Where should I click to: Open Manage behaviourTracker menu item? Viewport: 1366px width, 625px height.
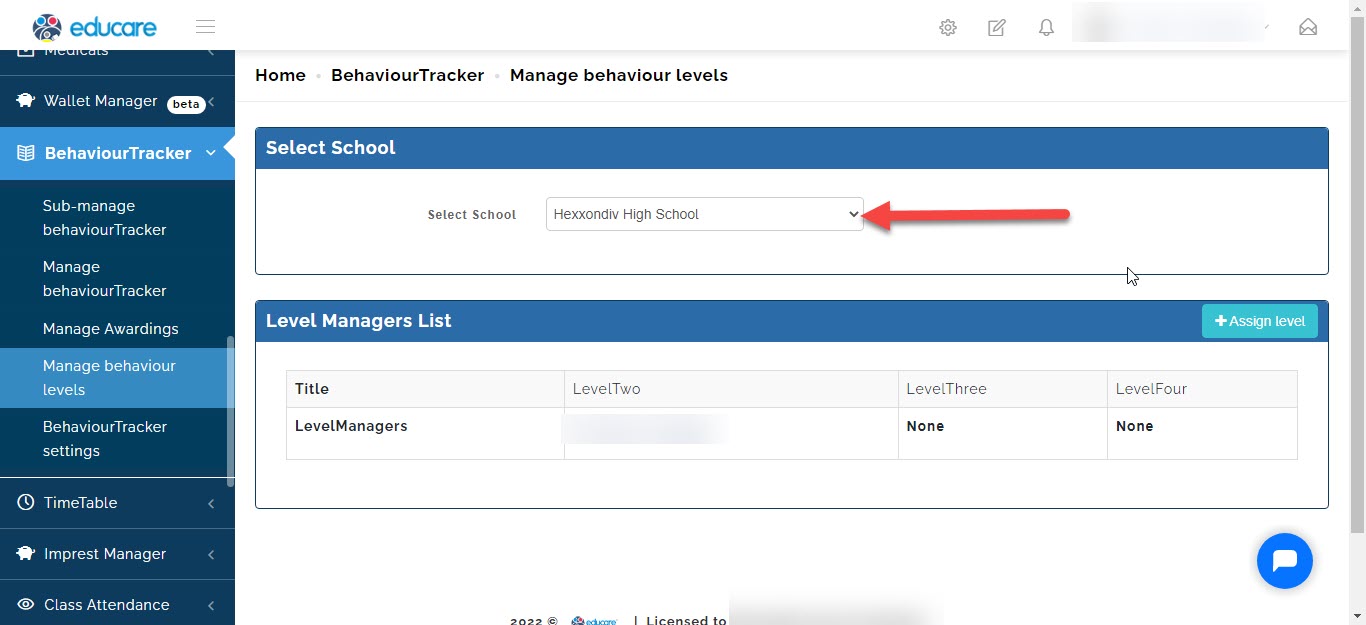tap(117, 279)
